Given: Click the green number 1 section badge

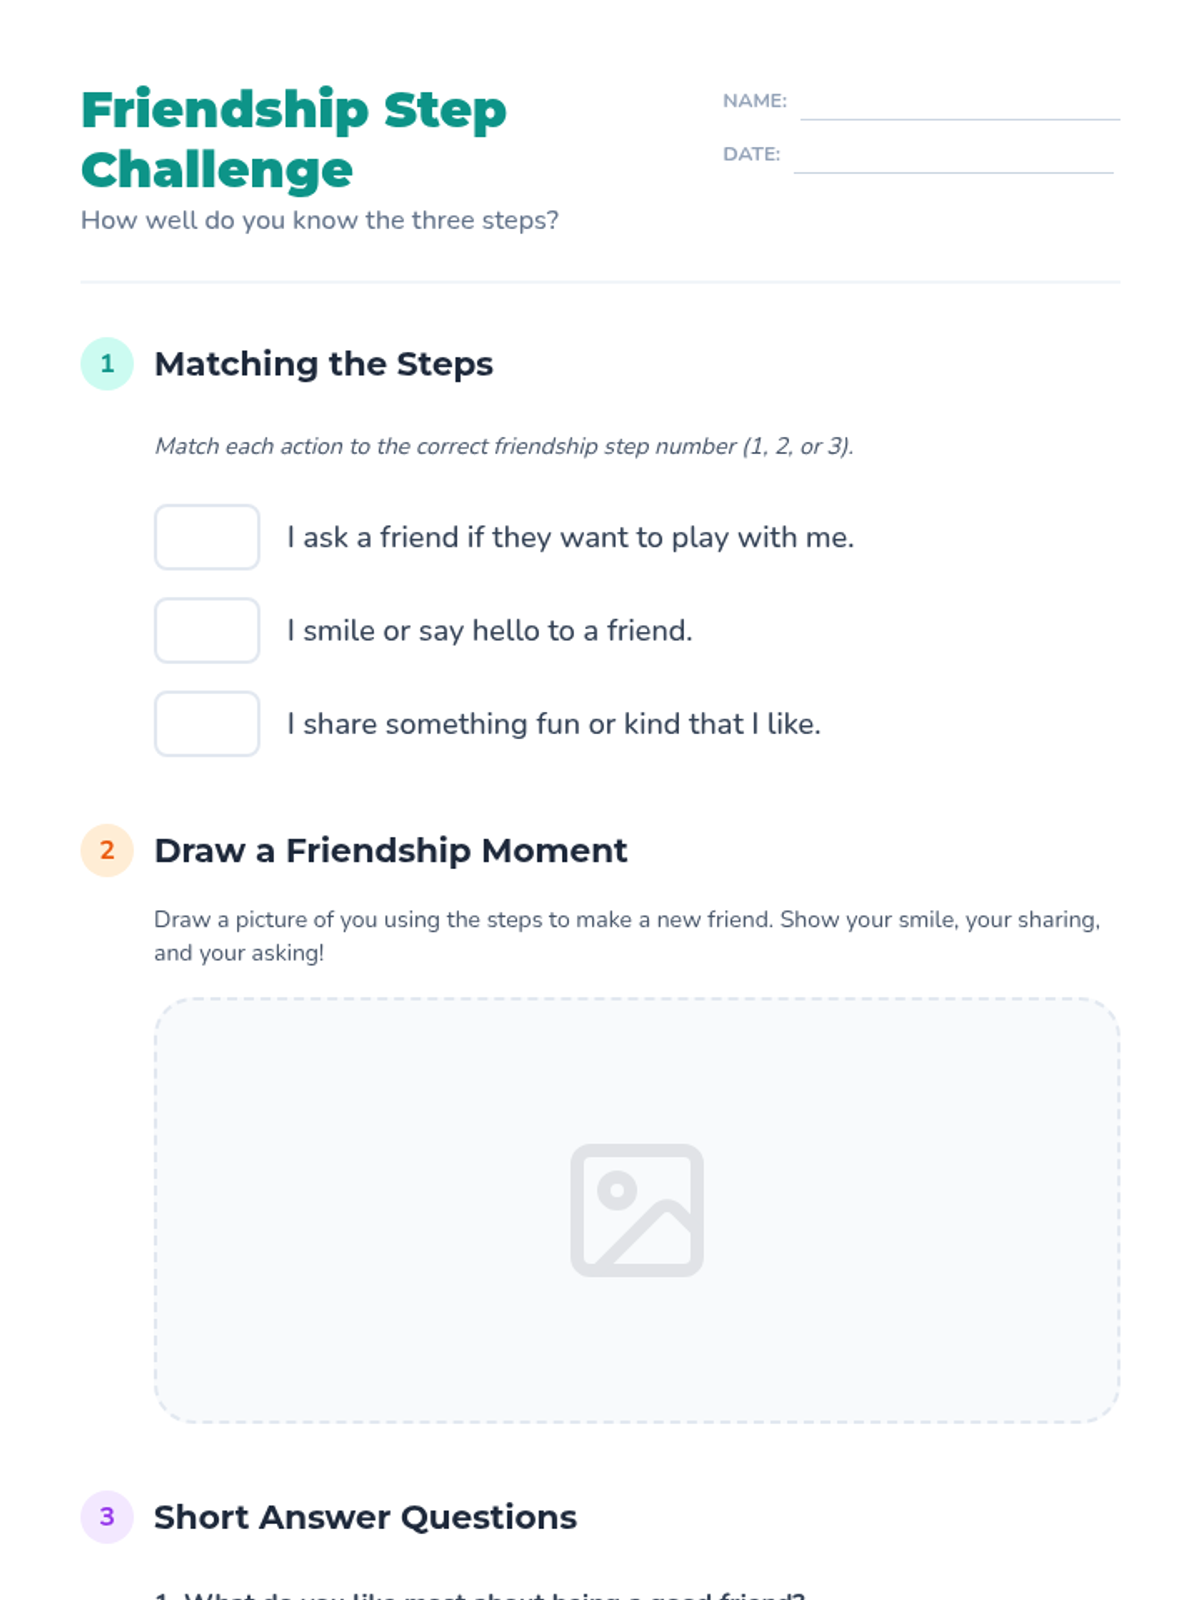Looking at the screenshot, I should click(107, 364).
